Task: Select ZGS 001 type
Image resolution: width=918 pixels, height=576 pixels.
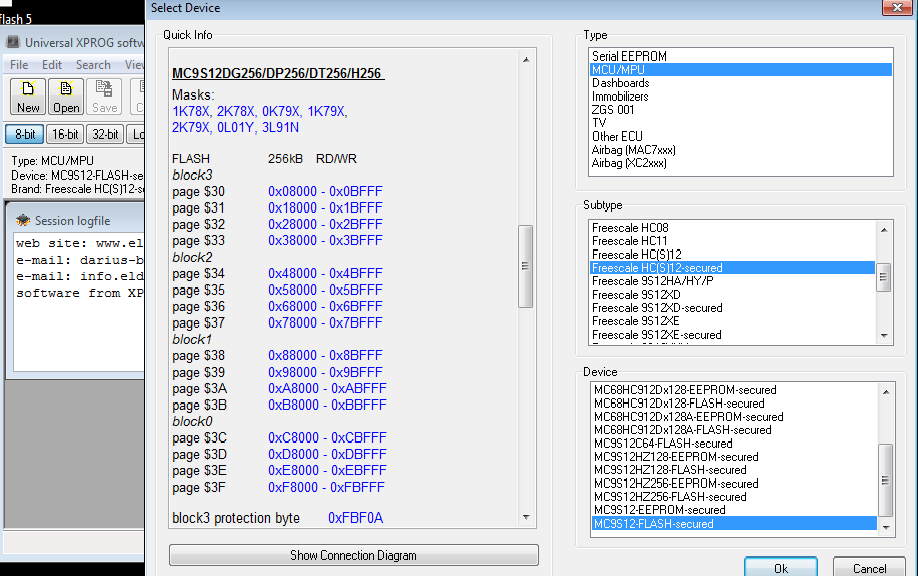Action: point(741,110)
